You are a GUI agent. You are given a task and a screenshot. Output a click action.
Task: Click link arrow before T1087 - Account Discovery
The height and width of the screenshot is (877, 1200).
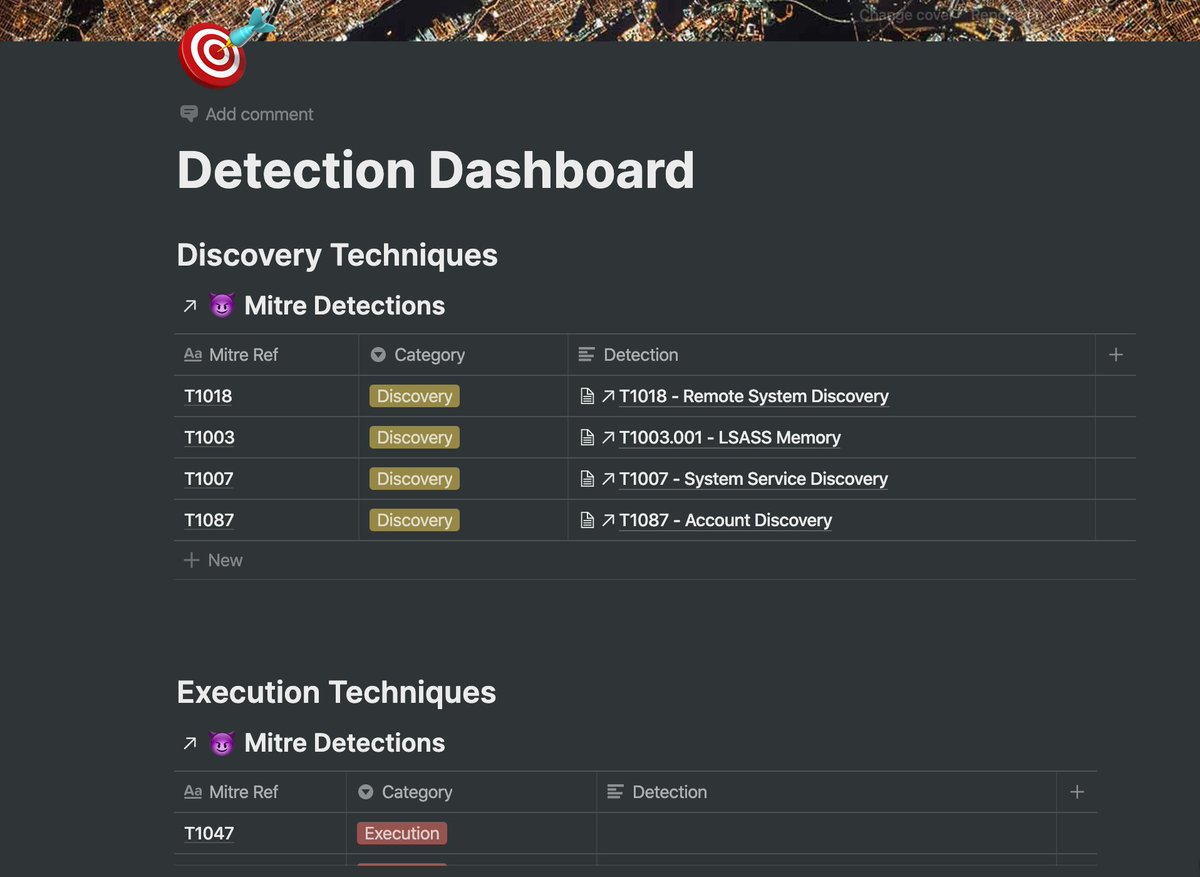coord(608,521)
